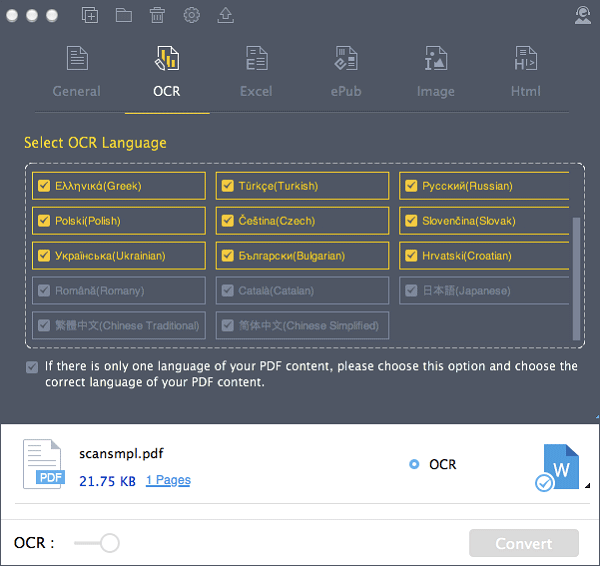This screenshot has height=566, width=600.
Task: Click the Html code icon
Action: coord(525,58)
